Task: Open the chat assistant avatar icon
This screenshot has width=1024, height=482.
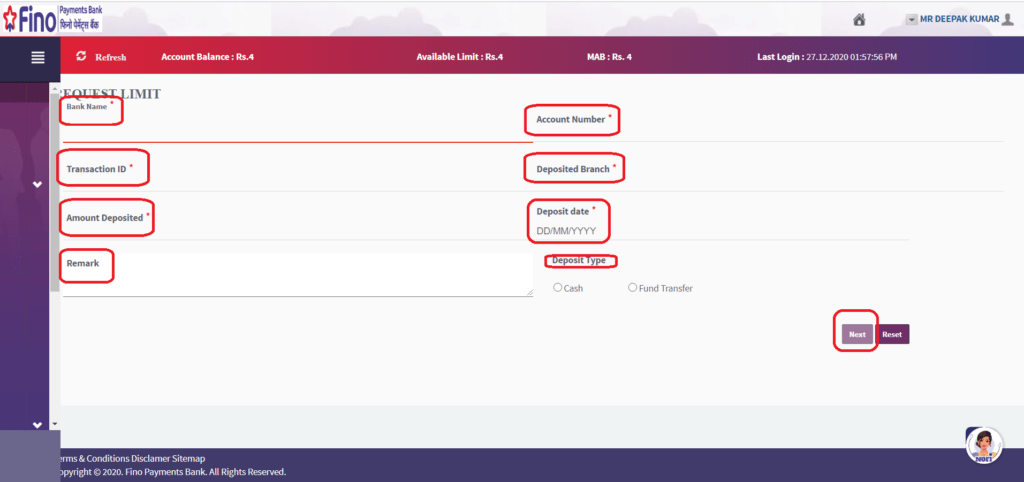Action: click(x=984, y=445)
